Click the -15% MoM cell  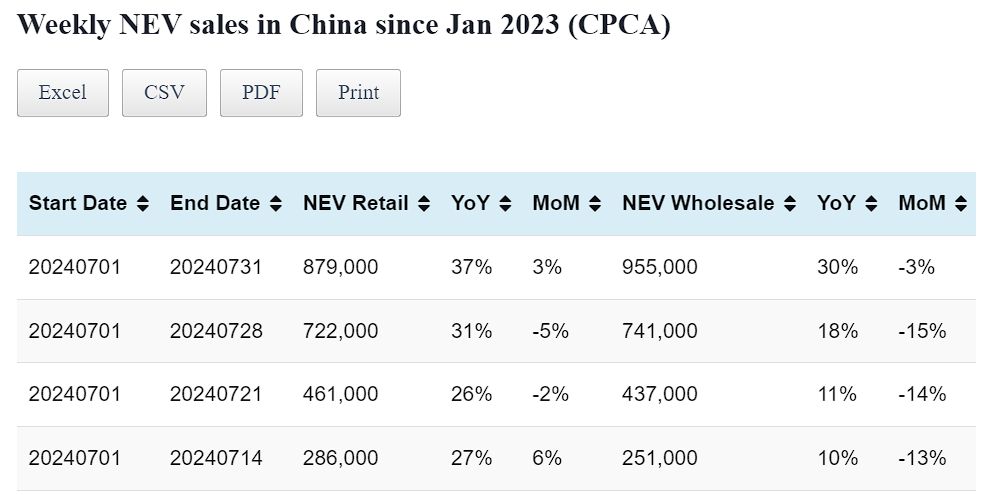coord(922,331)
